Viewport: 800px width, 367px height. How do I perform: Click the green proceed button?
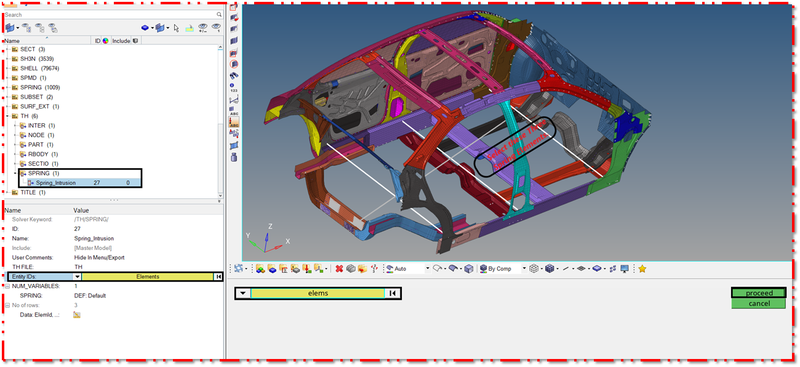759,293
